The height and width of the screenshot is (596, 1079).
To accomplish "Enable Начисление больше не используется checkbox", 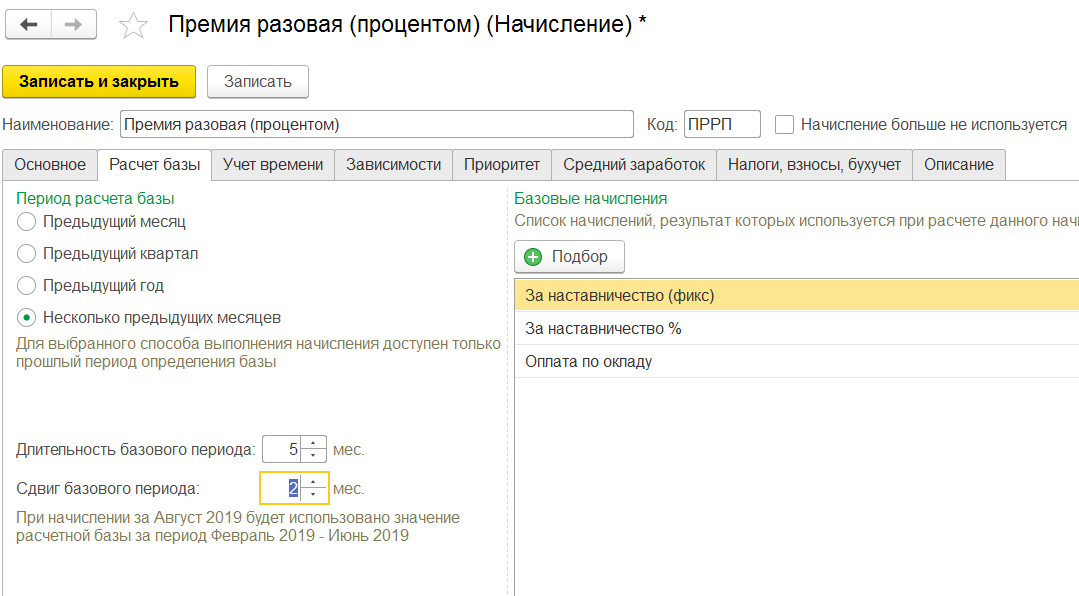I will pos(785,125).
